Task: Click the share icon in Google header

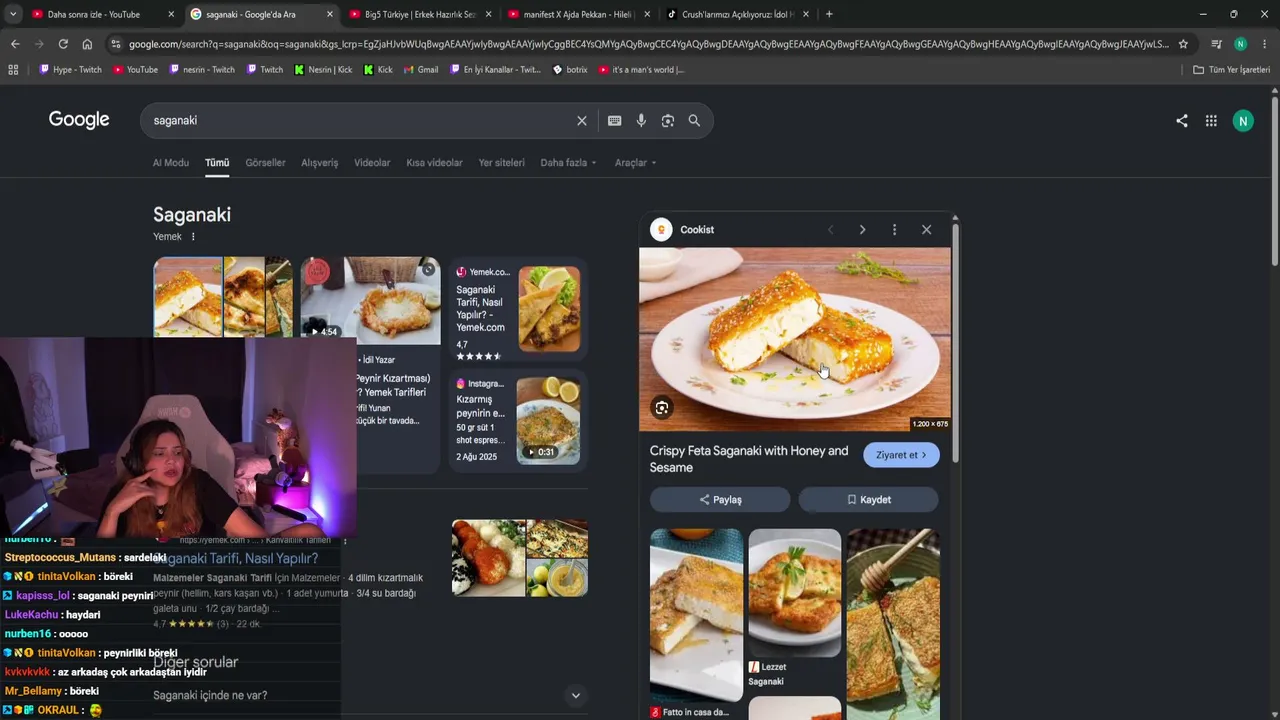Action: pyautogui.click(x=1182, y=121)
